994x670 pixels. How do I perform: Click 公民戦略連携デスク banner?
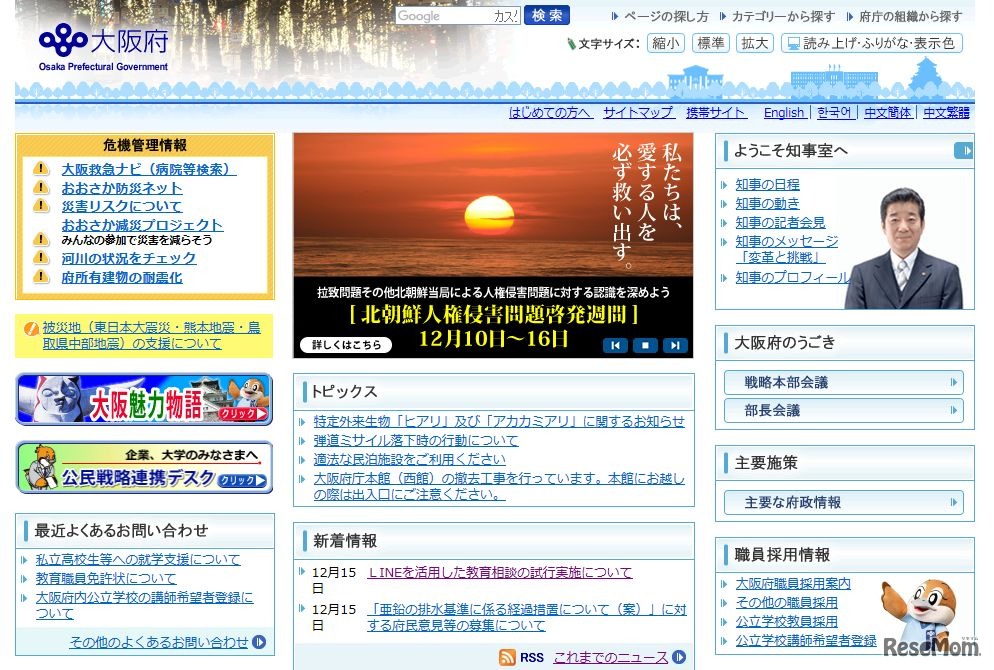click(144, 468)
